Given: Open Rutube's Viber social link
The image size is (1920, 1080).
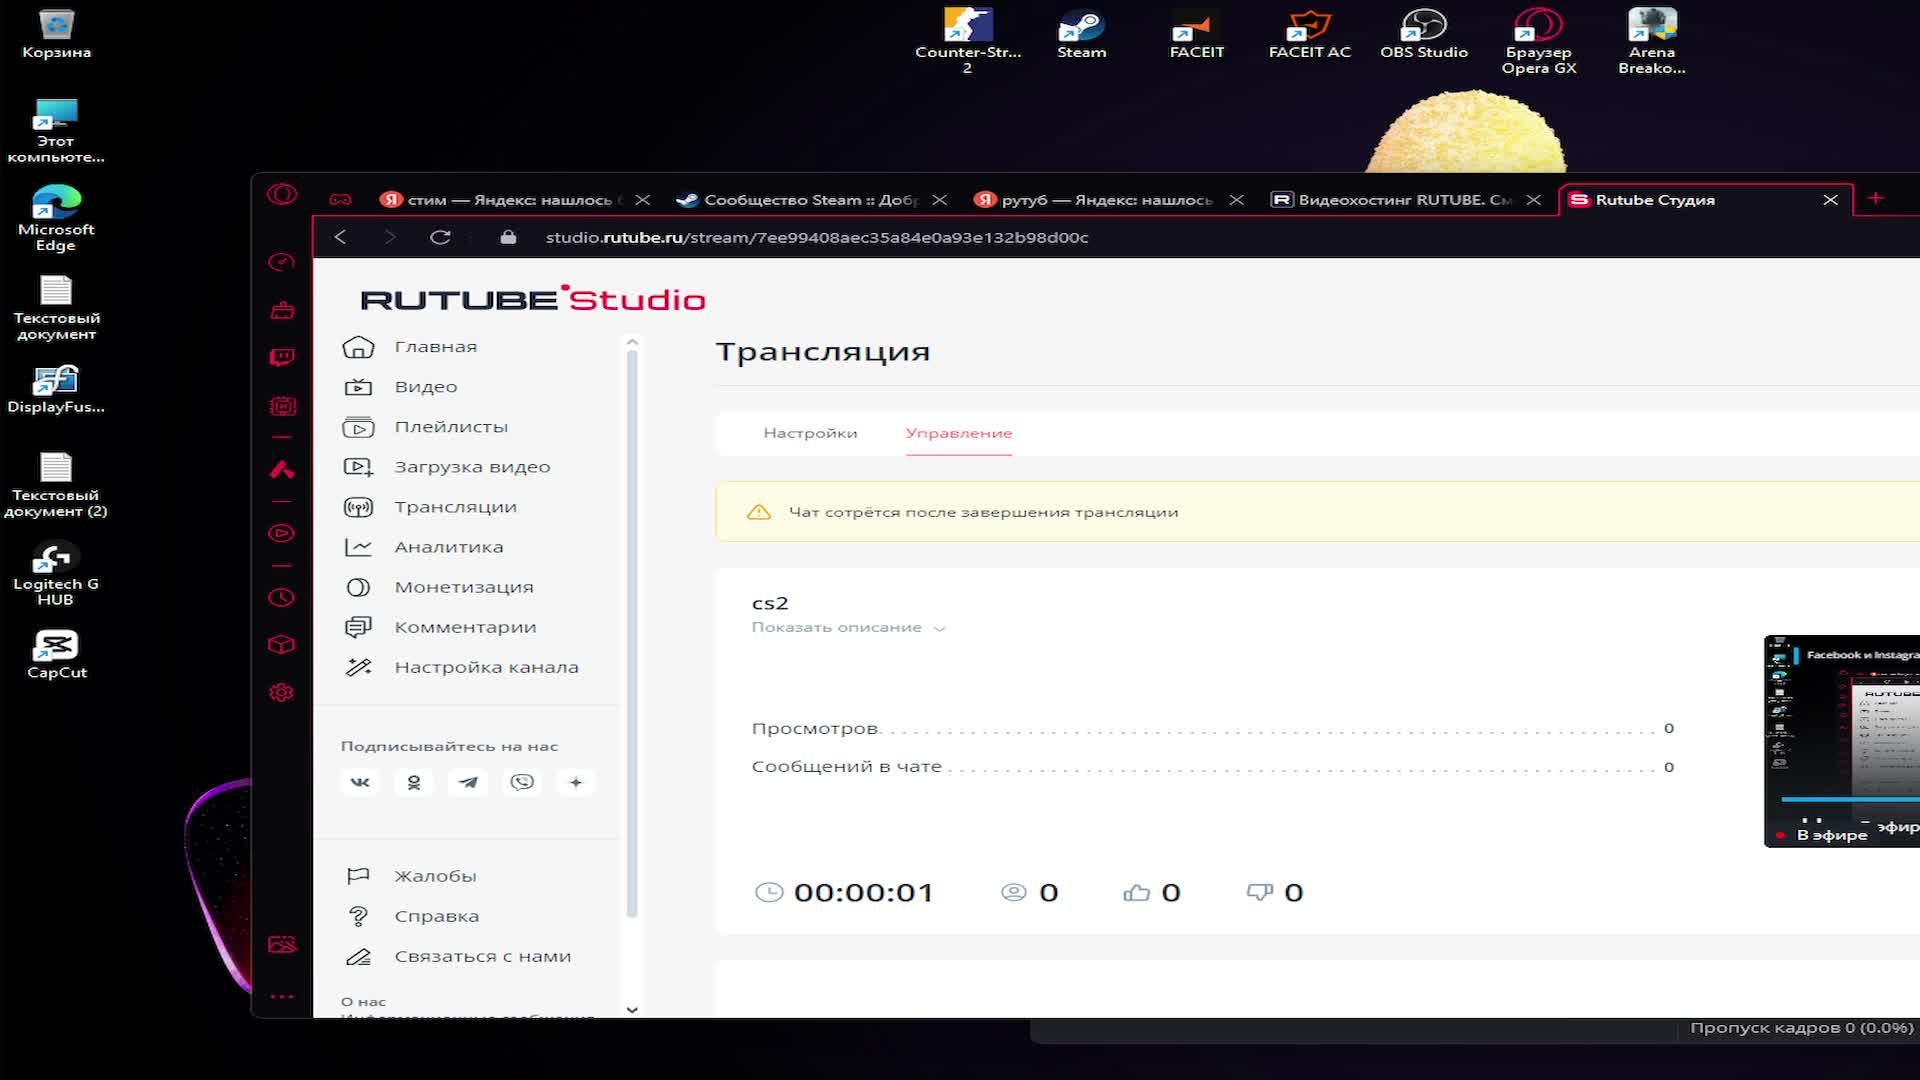Looking at the screenshot, I should click(x=522, y=782).
